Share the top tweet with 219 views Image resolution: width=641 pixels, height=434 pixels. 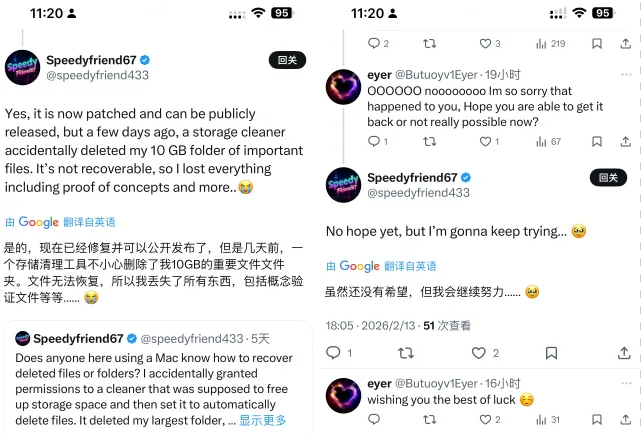(625, 44)
